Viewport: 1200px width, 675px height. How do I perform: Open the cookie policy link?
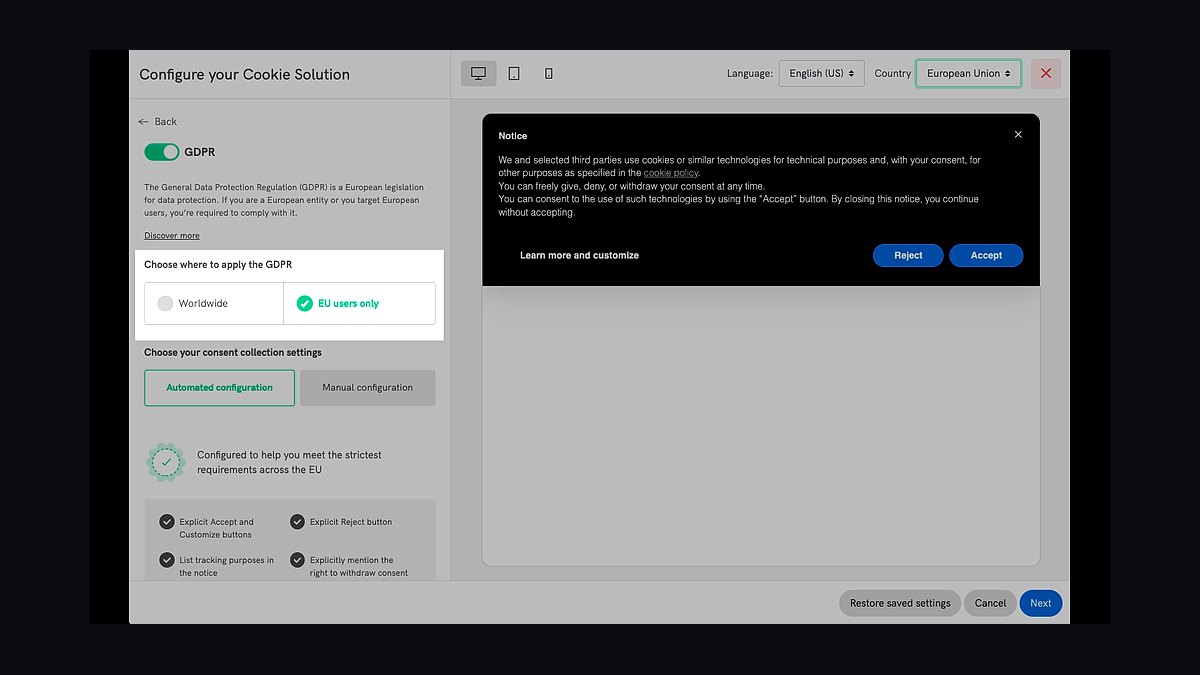pos(671,173)
